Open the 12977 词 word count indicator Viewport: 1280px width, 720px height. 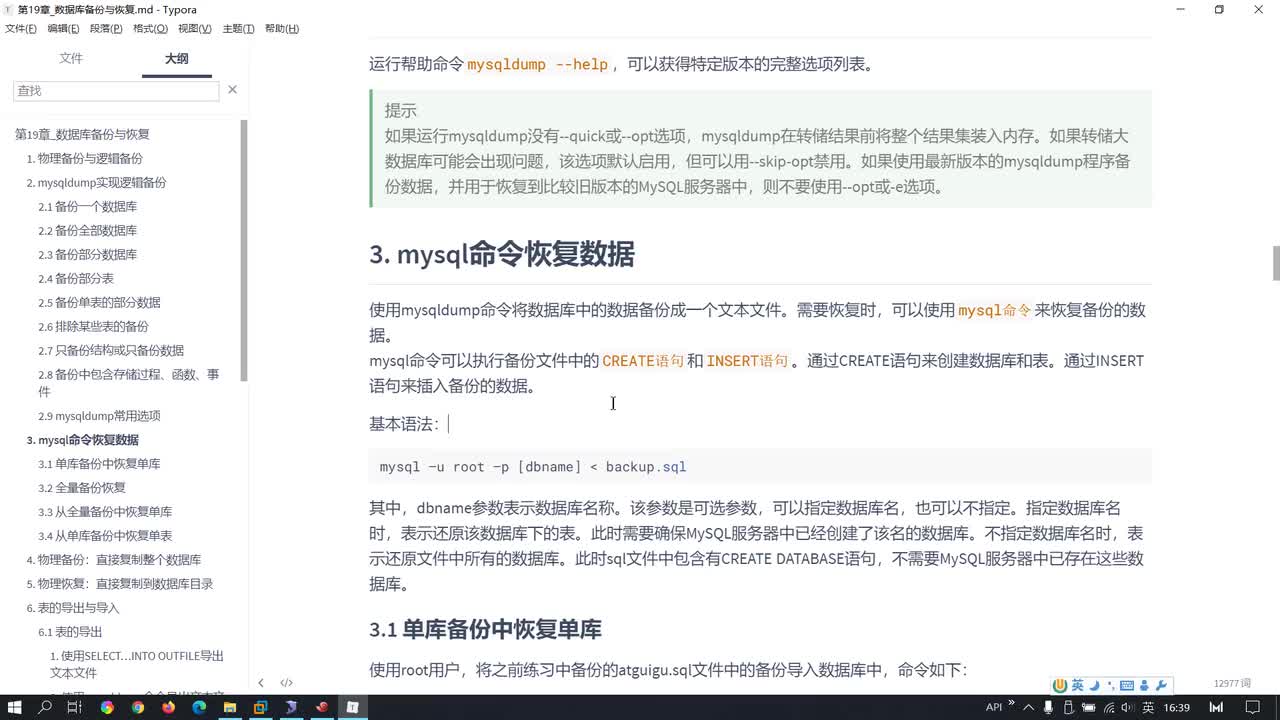1232,683
